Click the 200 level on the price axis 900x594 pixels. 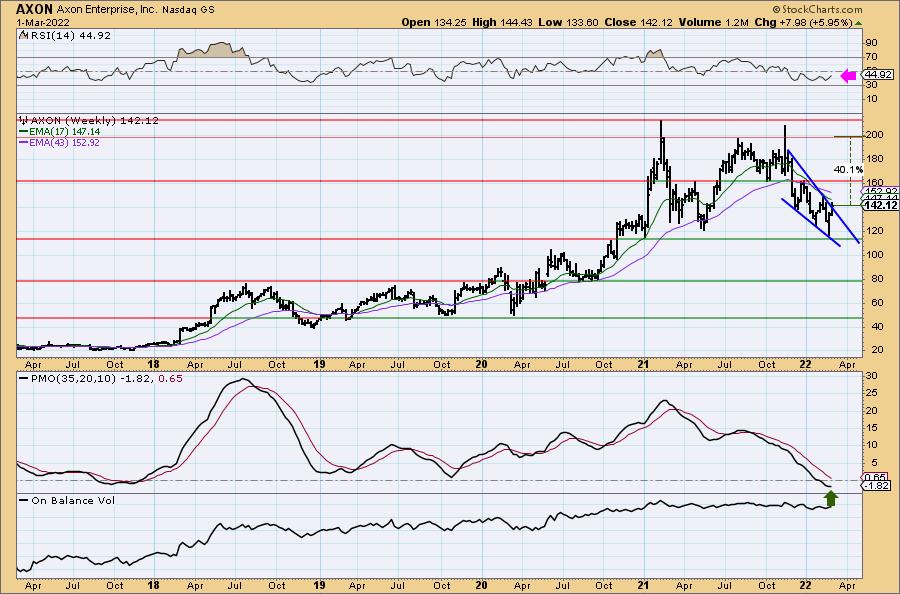tap(875, 135)
